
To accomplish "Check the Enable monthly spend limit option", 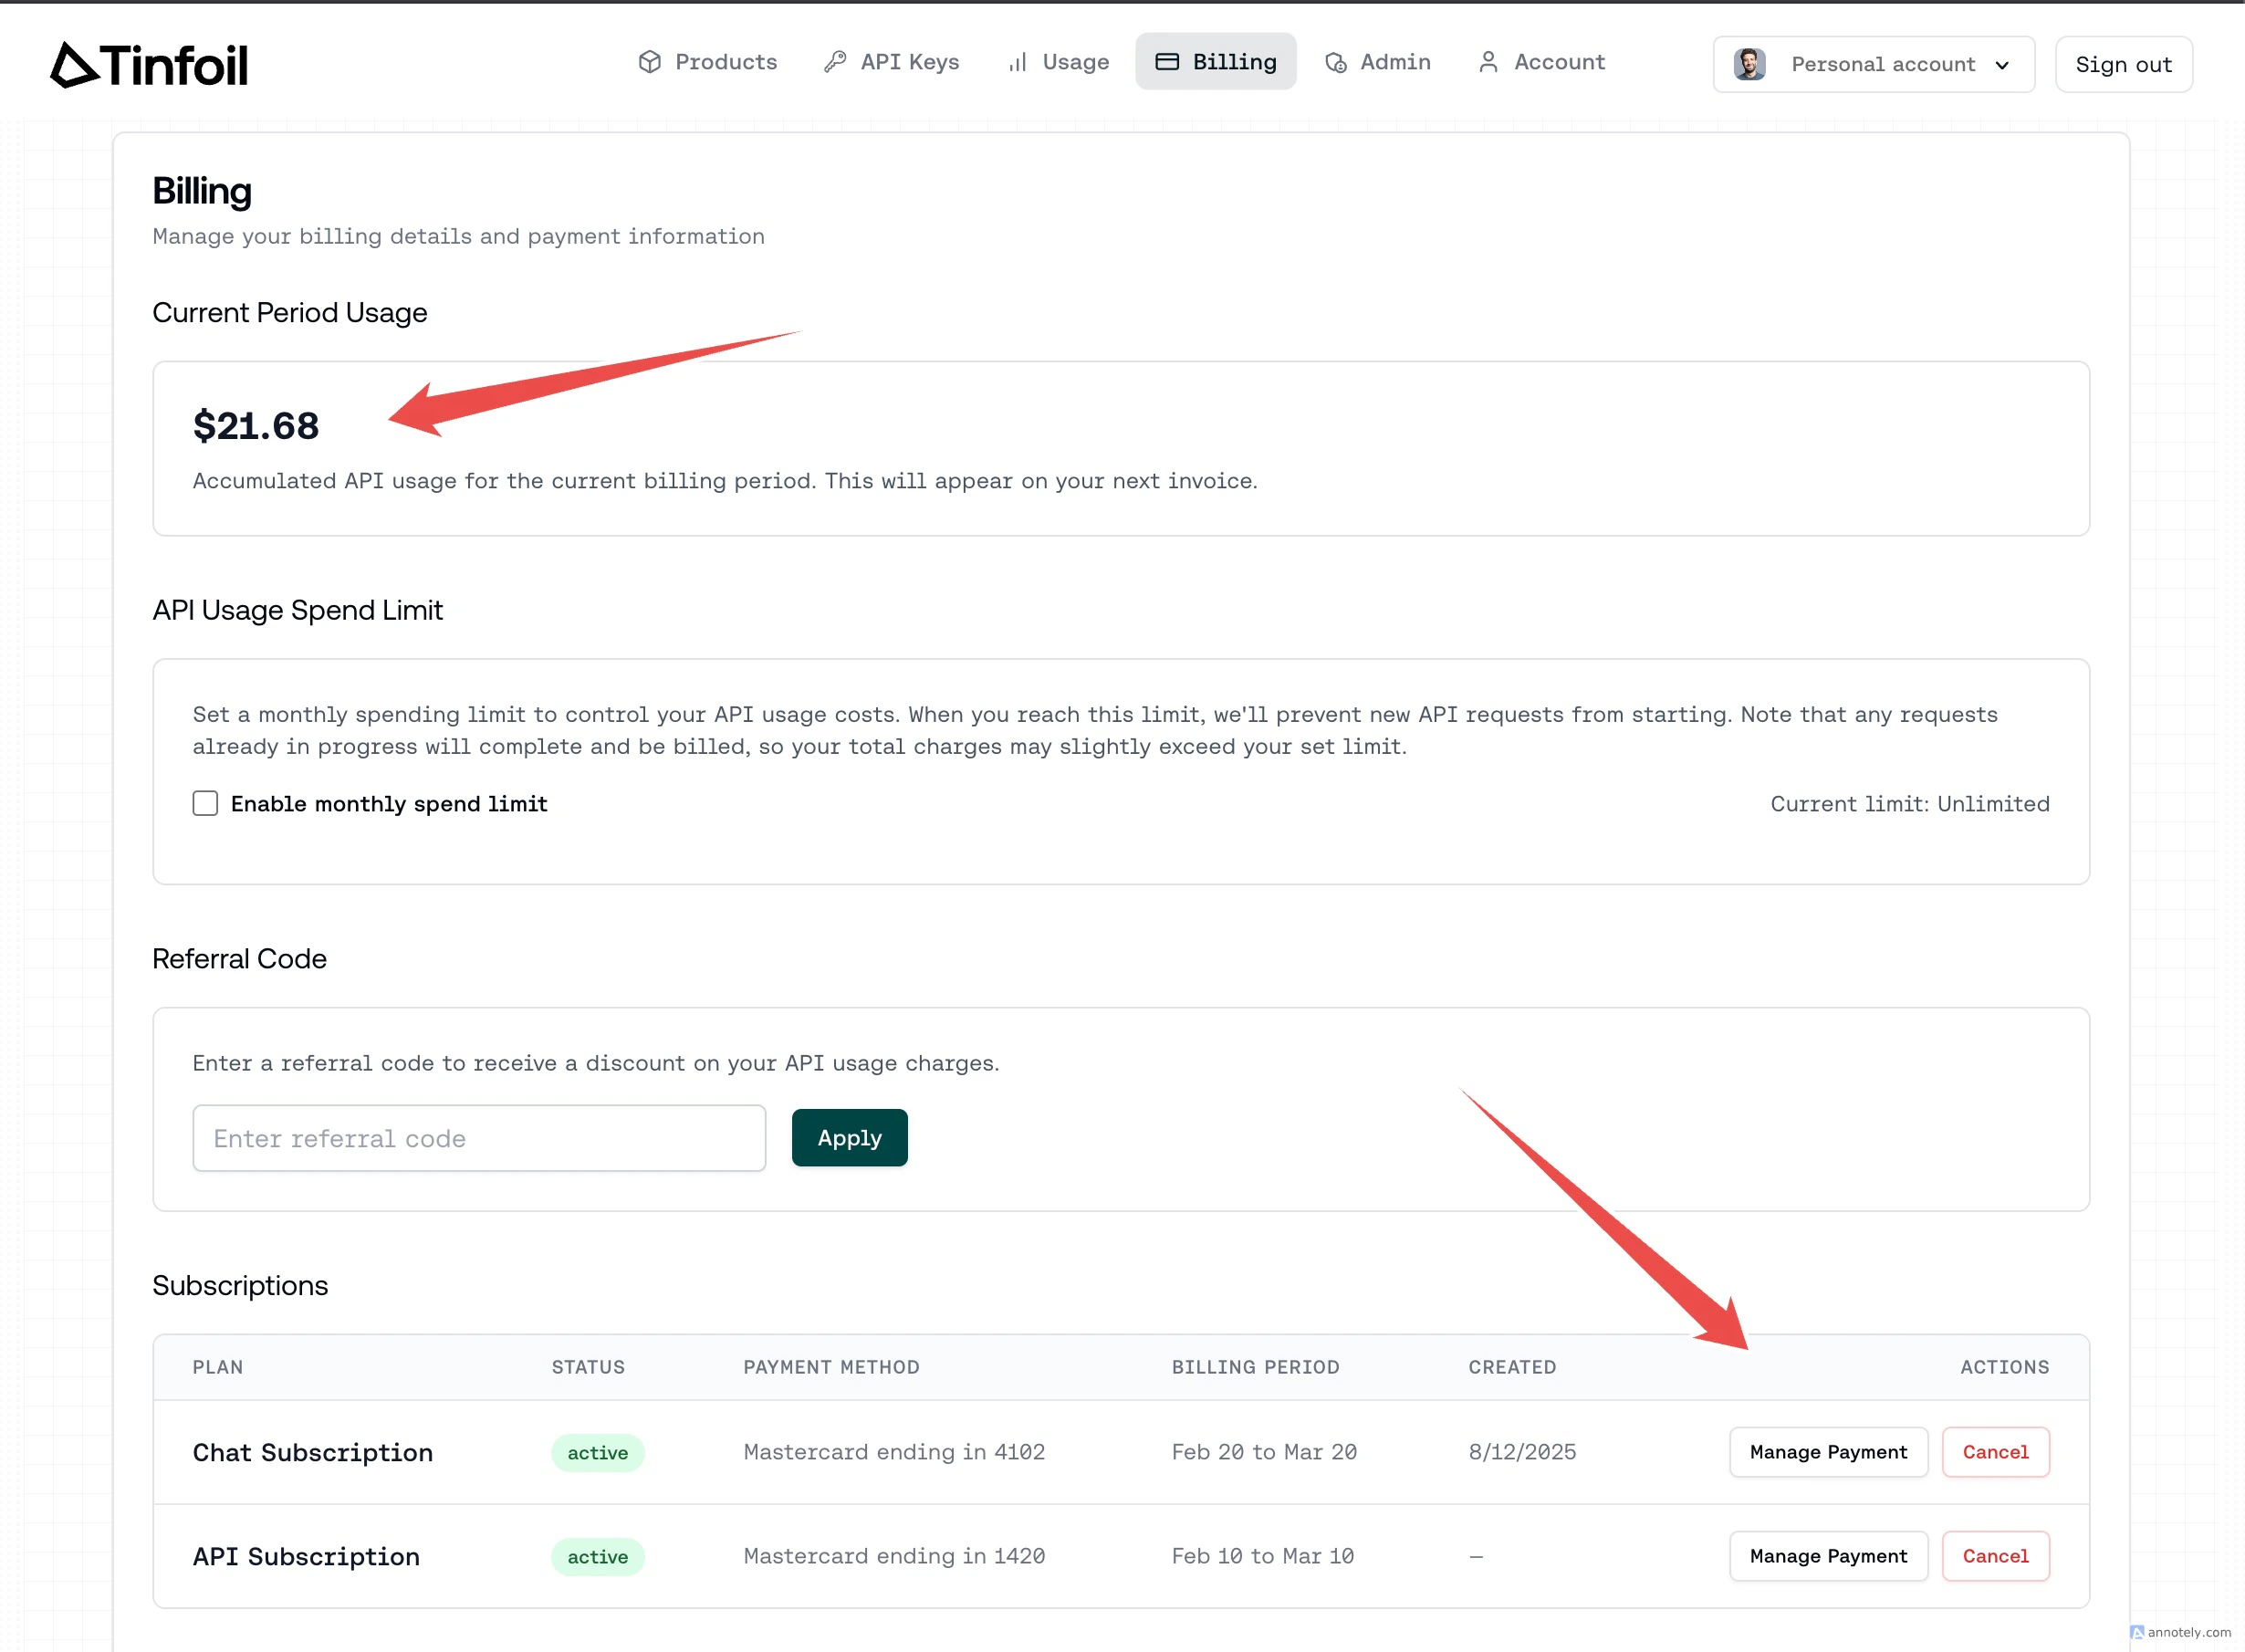I will tap(205, 802).
